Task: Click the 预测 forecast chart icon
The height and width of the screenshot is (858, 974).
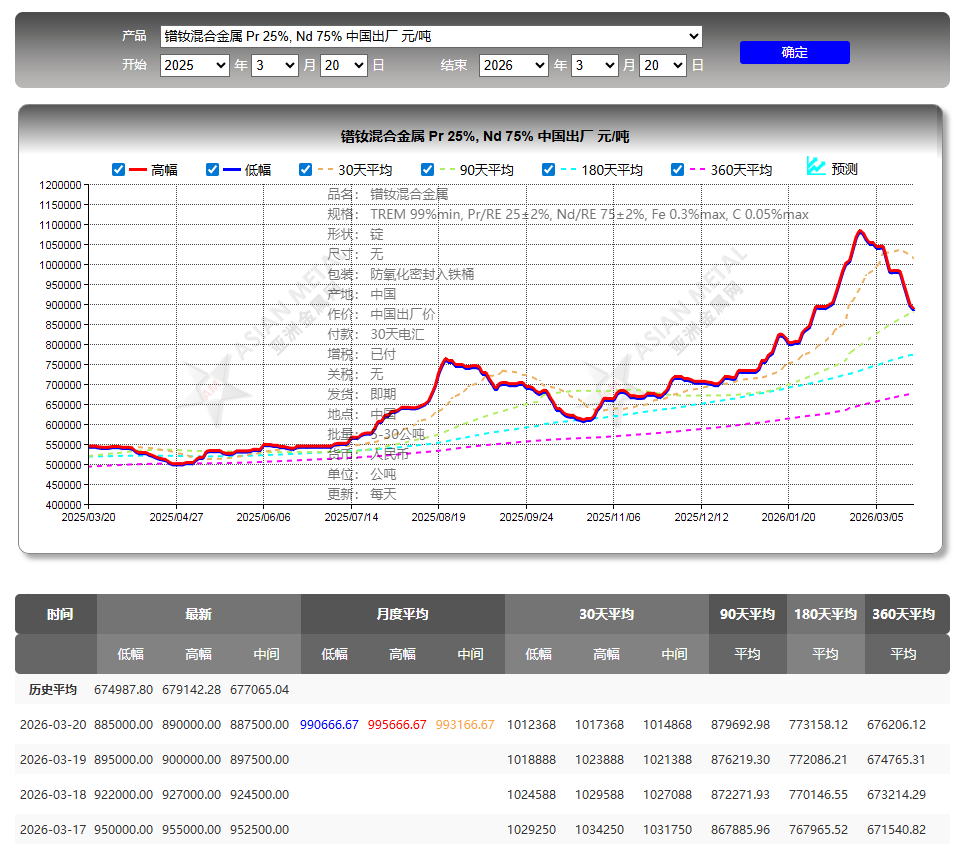Action: [x=816, y=166]
